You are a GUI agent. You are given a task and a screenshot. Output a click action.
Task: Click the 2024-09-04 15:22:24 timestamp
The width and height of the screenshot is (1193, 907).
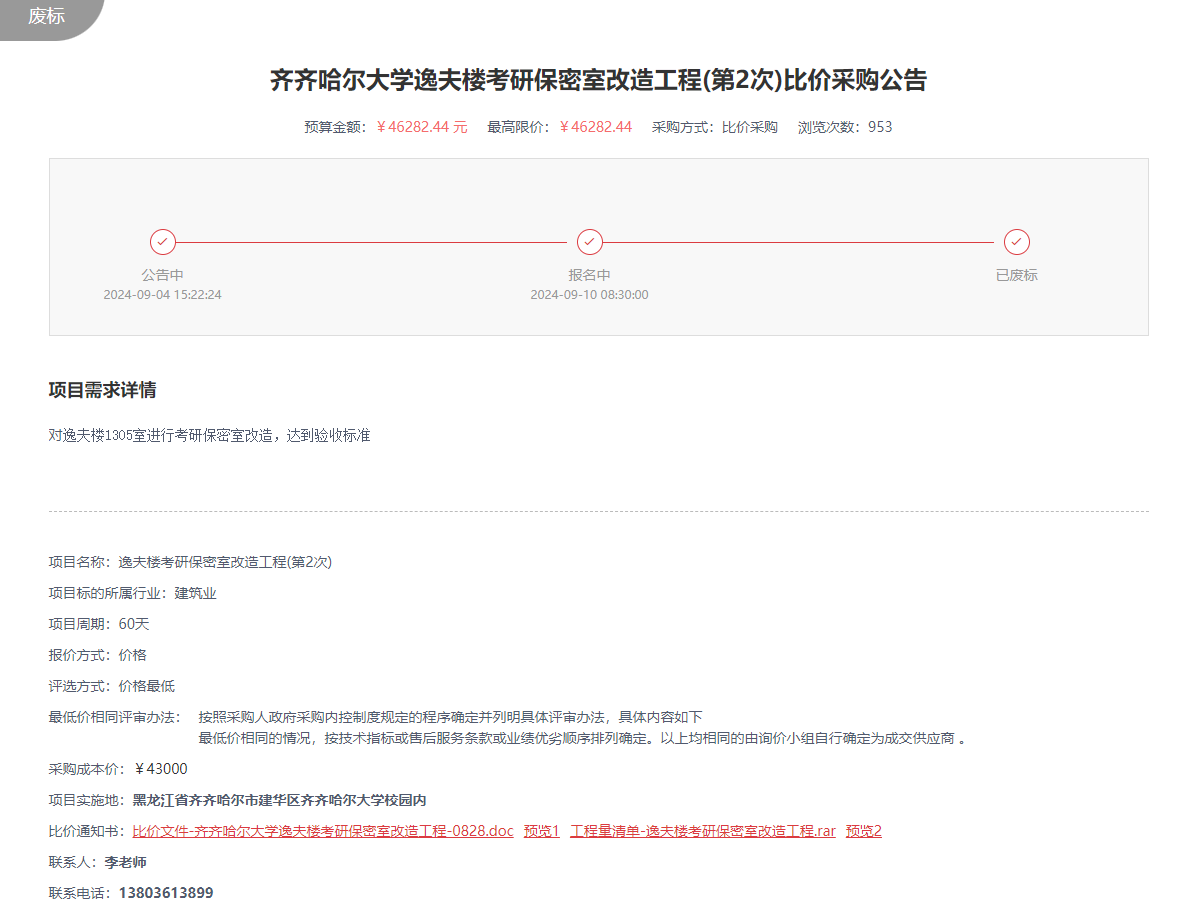[163, 295]
